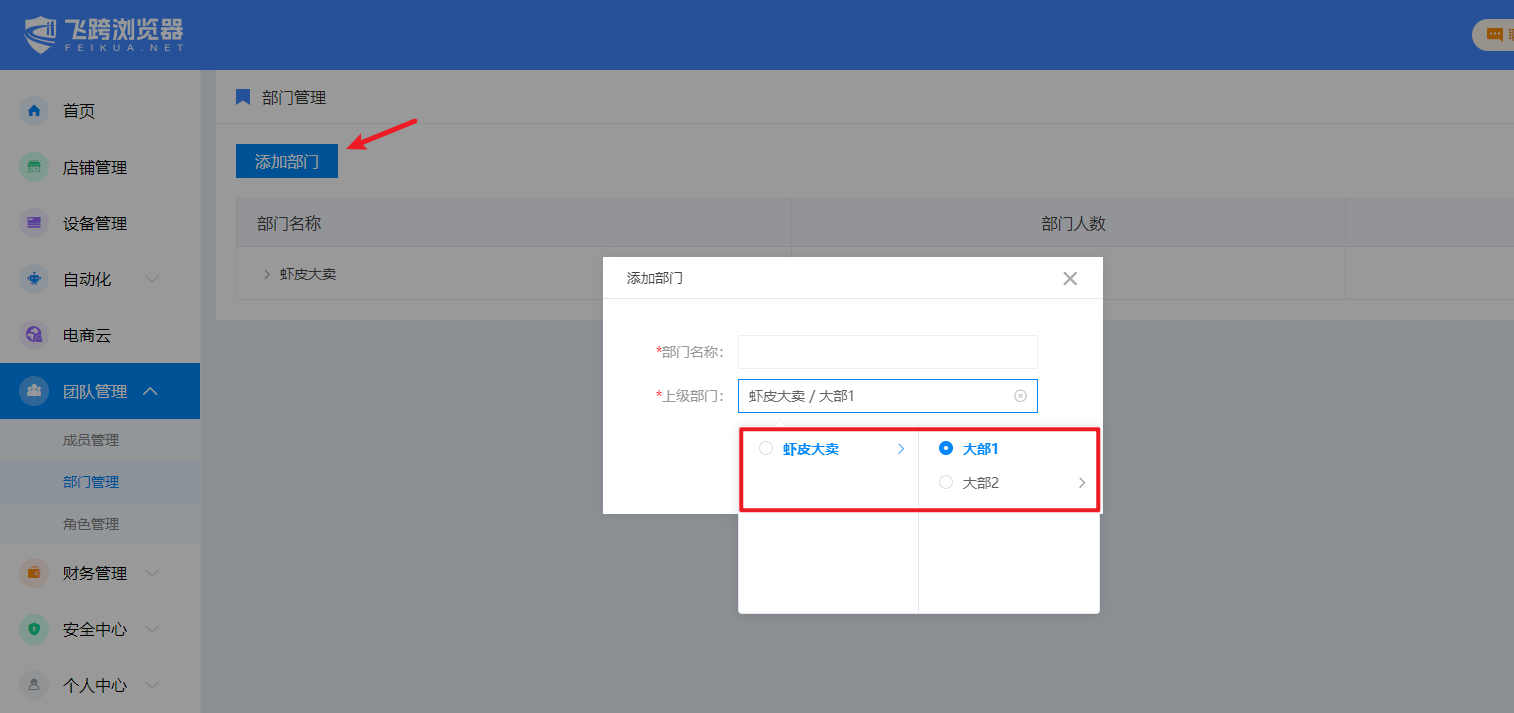Select the 大部1 radio button

(x=946, y=449)
